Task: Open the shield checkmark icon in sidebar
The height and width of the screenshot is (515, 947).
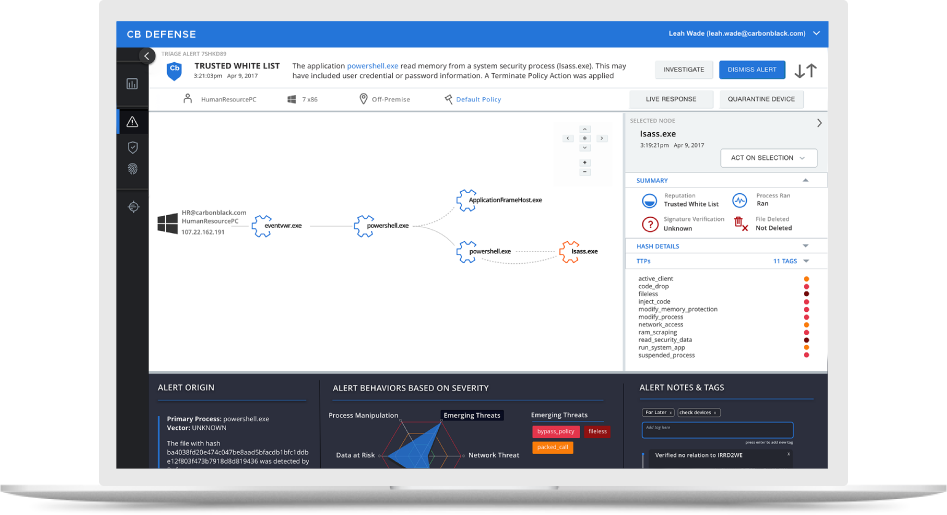Action: click(x=133, y=147)
